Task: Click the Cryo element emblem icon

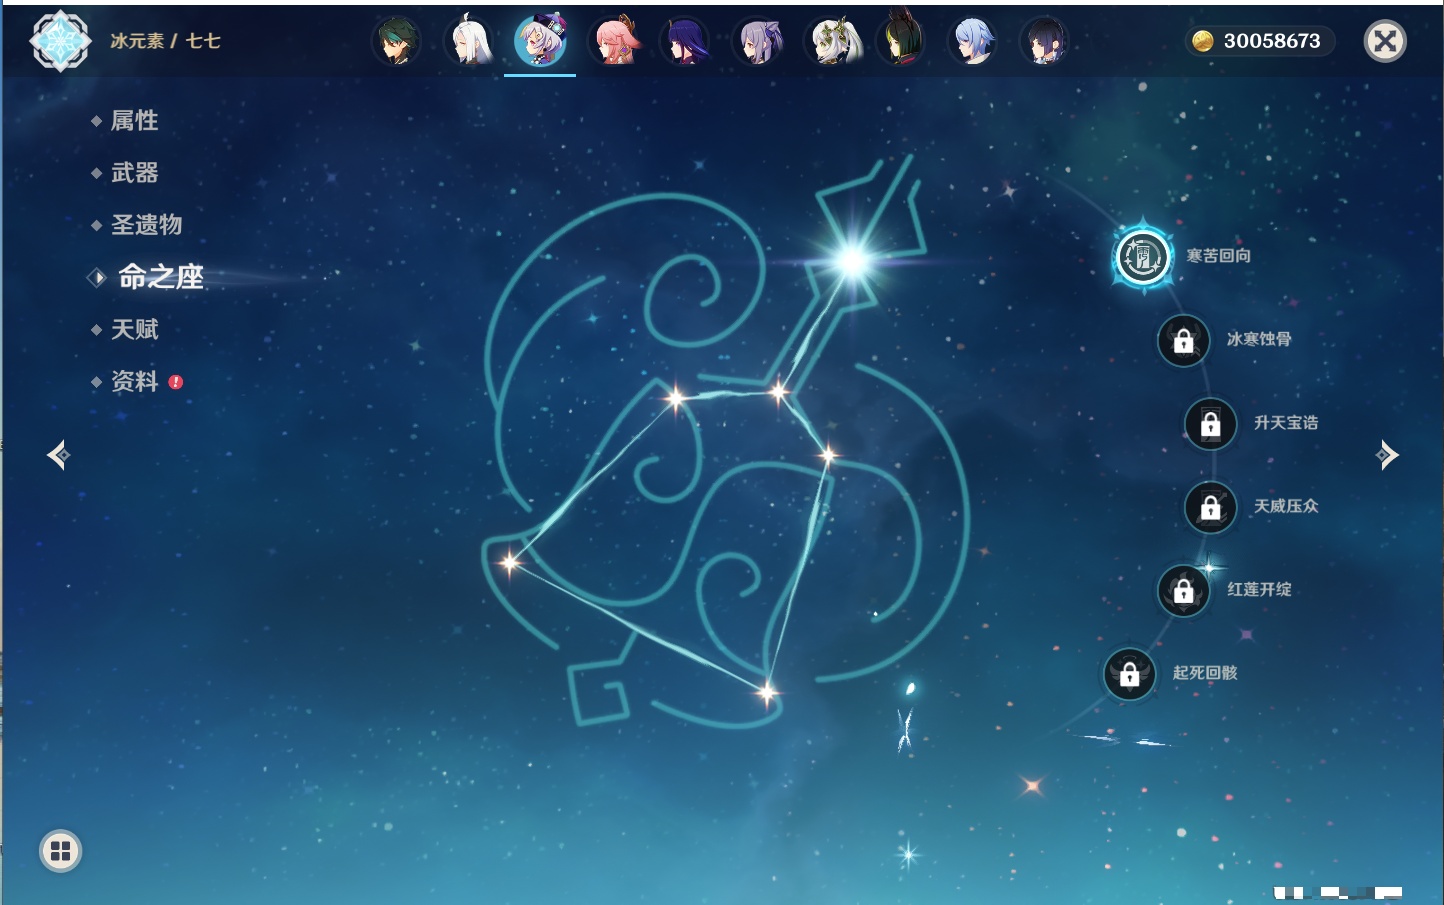Action: 60,41
